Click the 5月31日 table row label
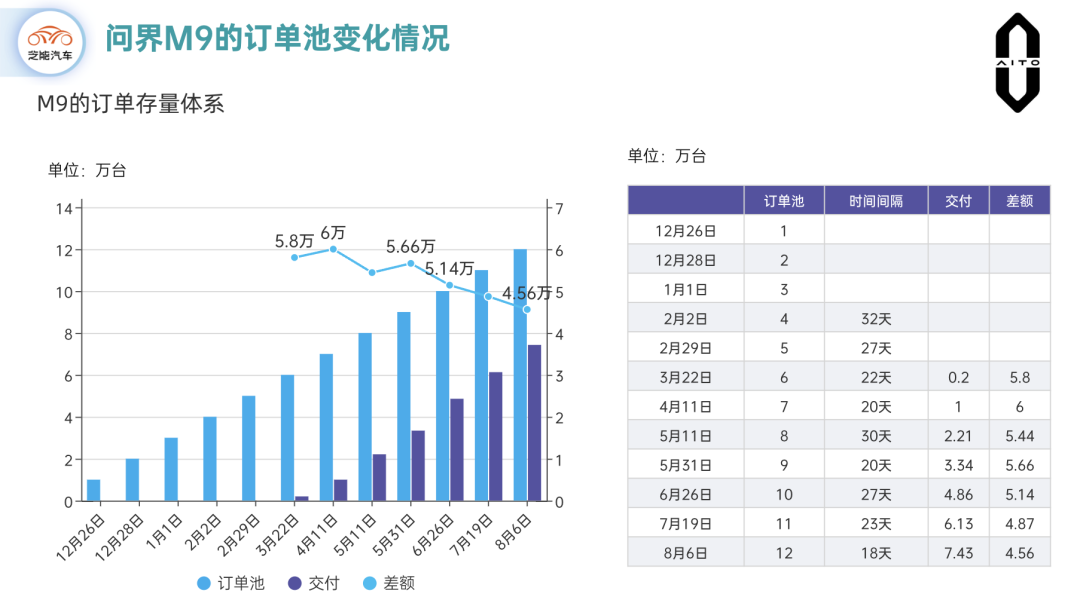The width and height of the screenshot is (1080, 606). click(685, 465)
